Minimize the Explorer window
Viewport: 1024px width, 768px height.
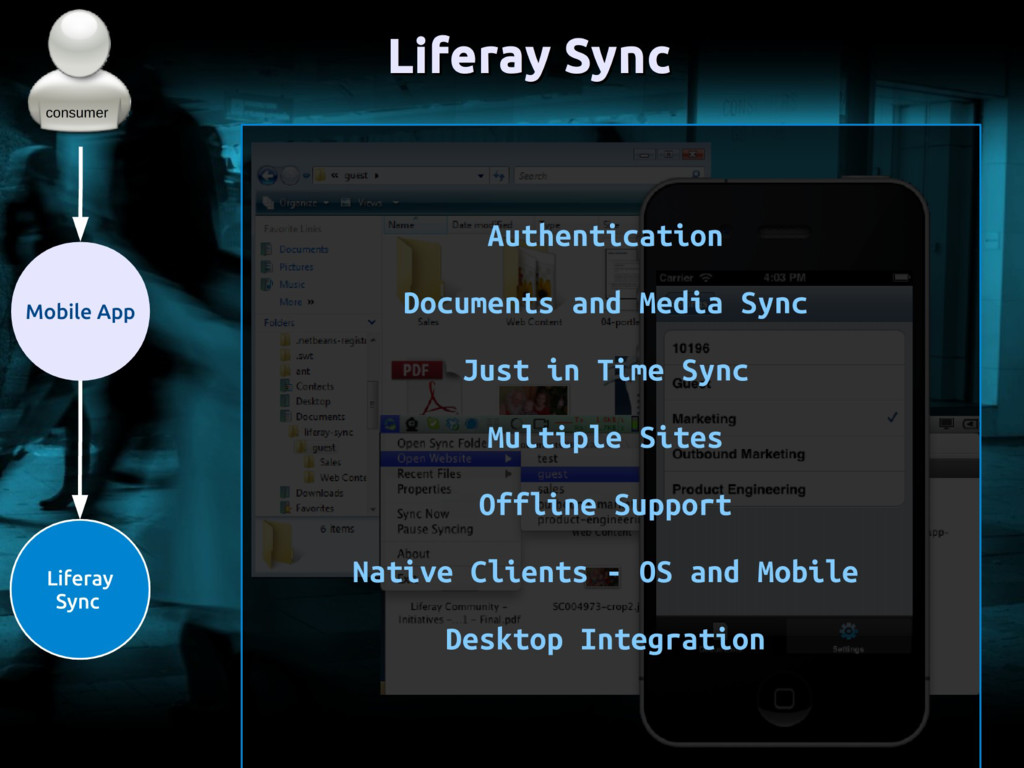(x=645, y=155)
